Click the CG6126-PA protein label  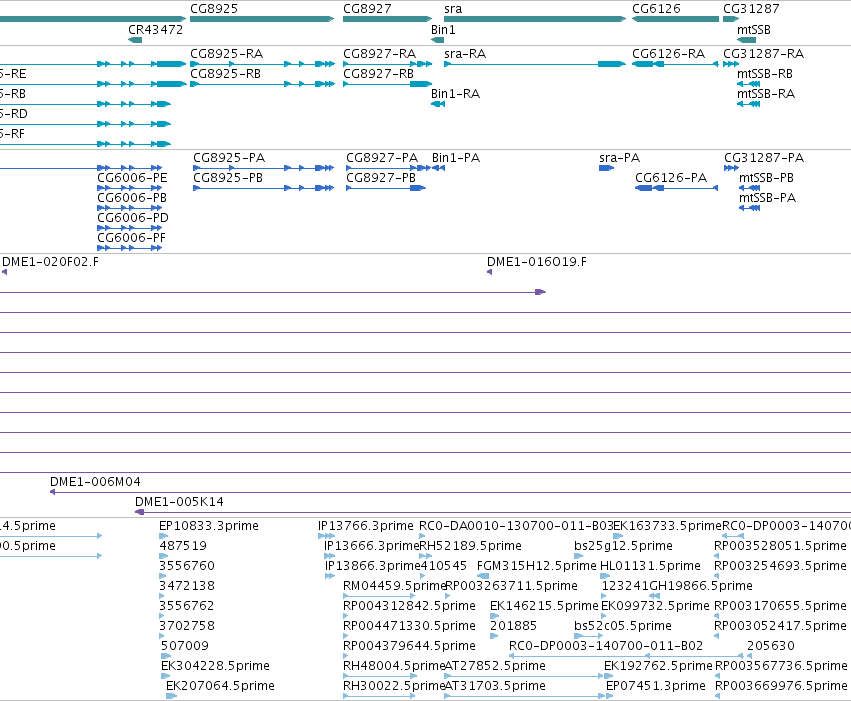671,178
